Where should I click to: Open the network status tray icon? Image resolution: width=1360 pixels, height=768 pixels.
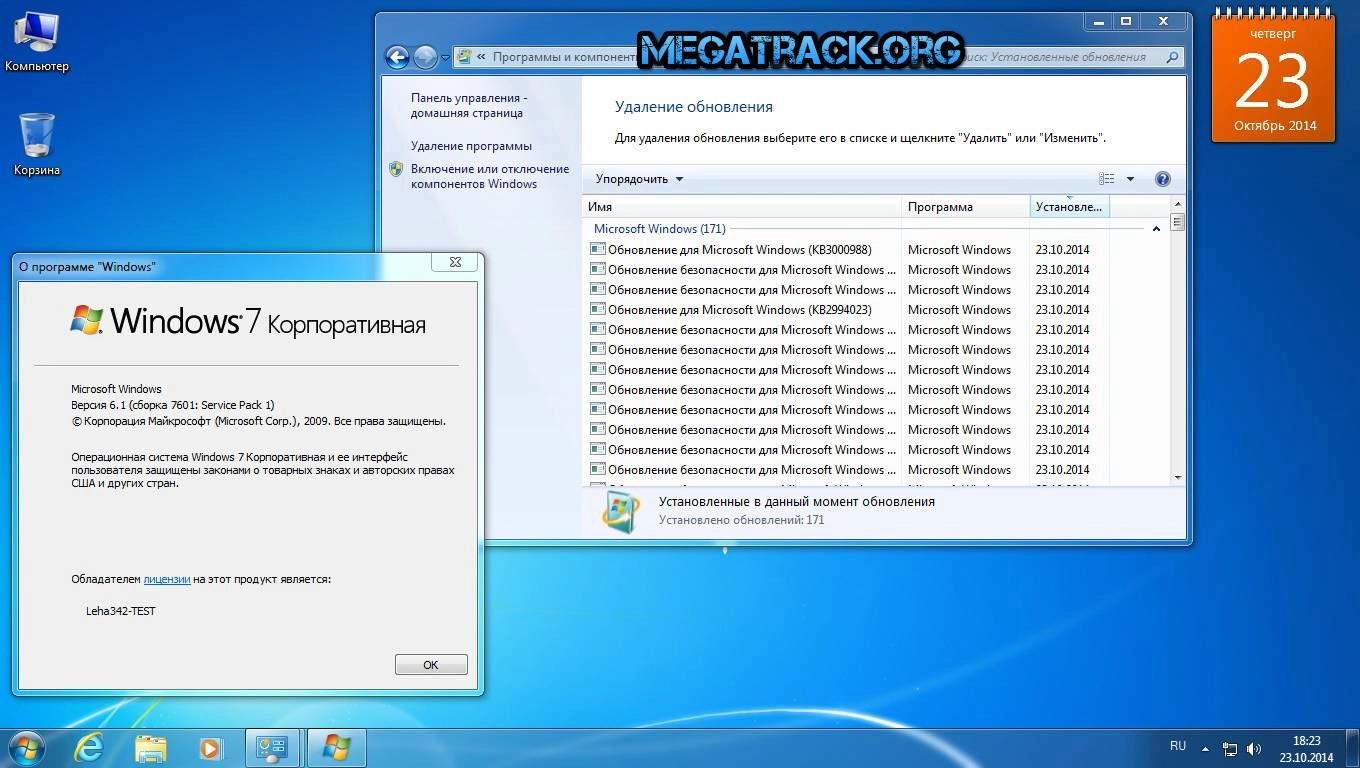tap(1230, 748)
